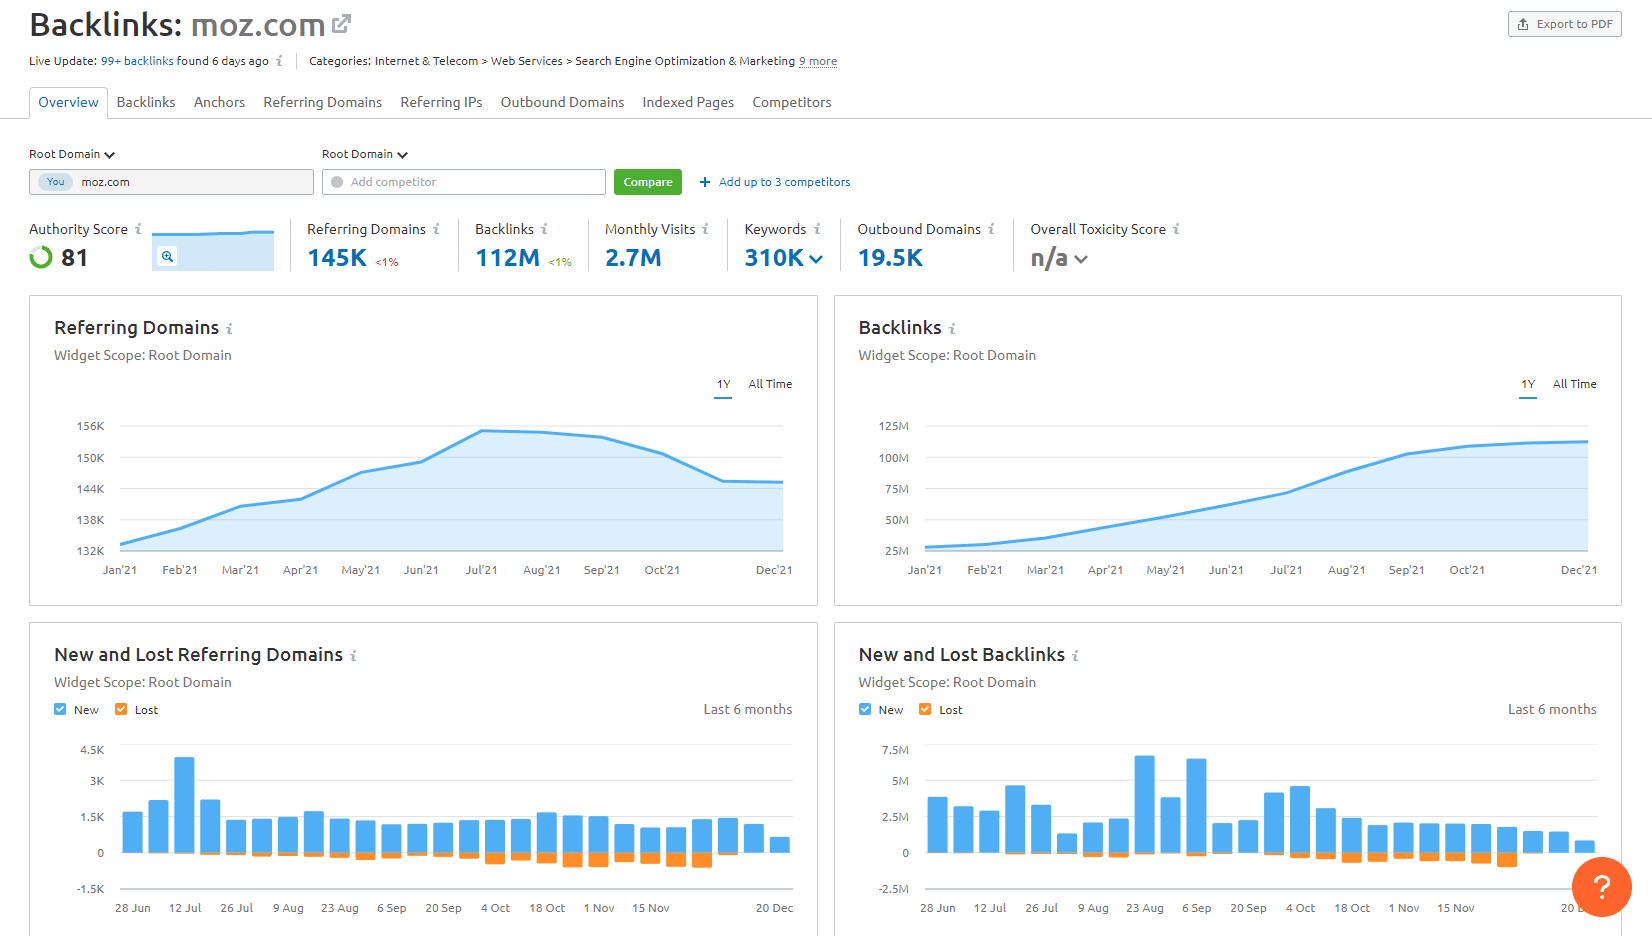1652x936 pixels.
Task: Click New and Lost Referring Domains info icon
Action: pos(353,656)
